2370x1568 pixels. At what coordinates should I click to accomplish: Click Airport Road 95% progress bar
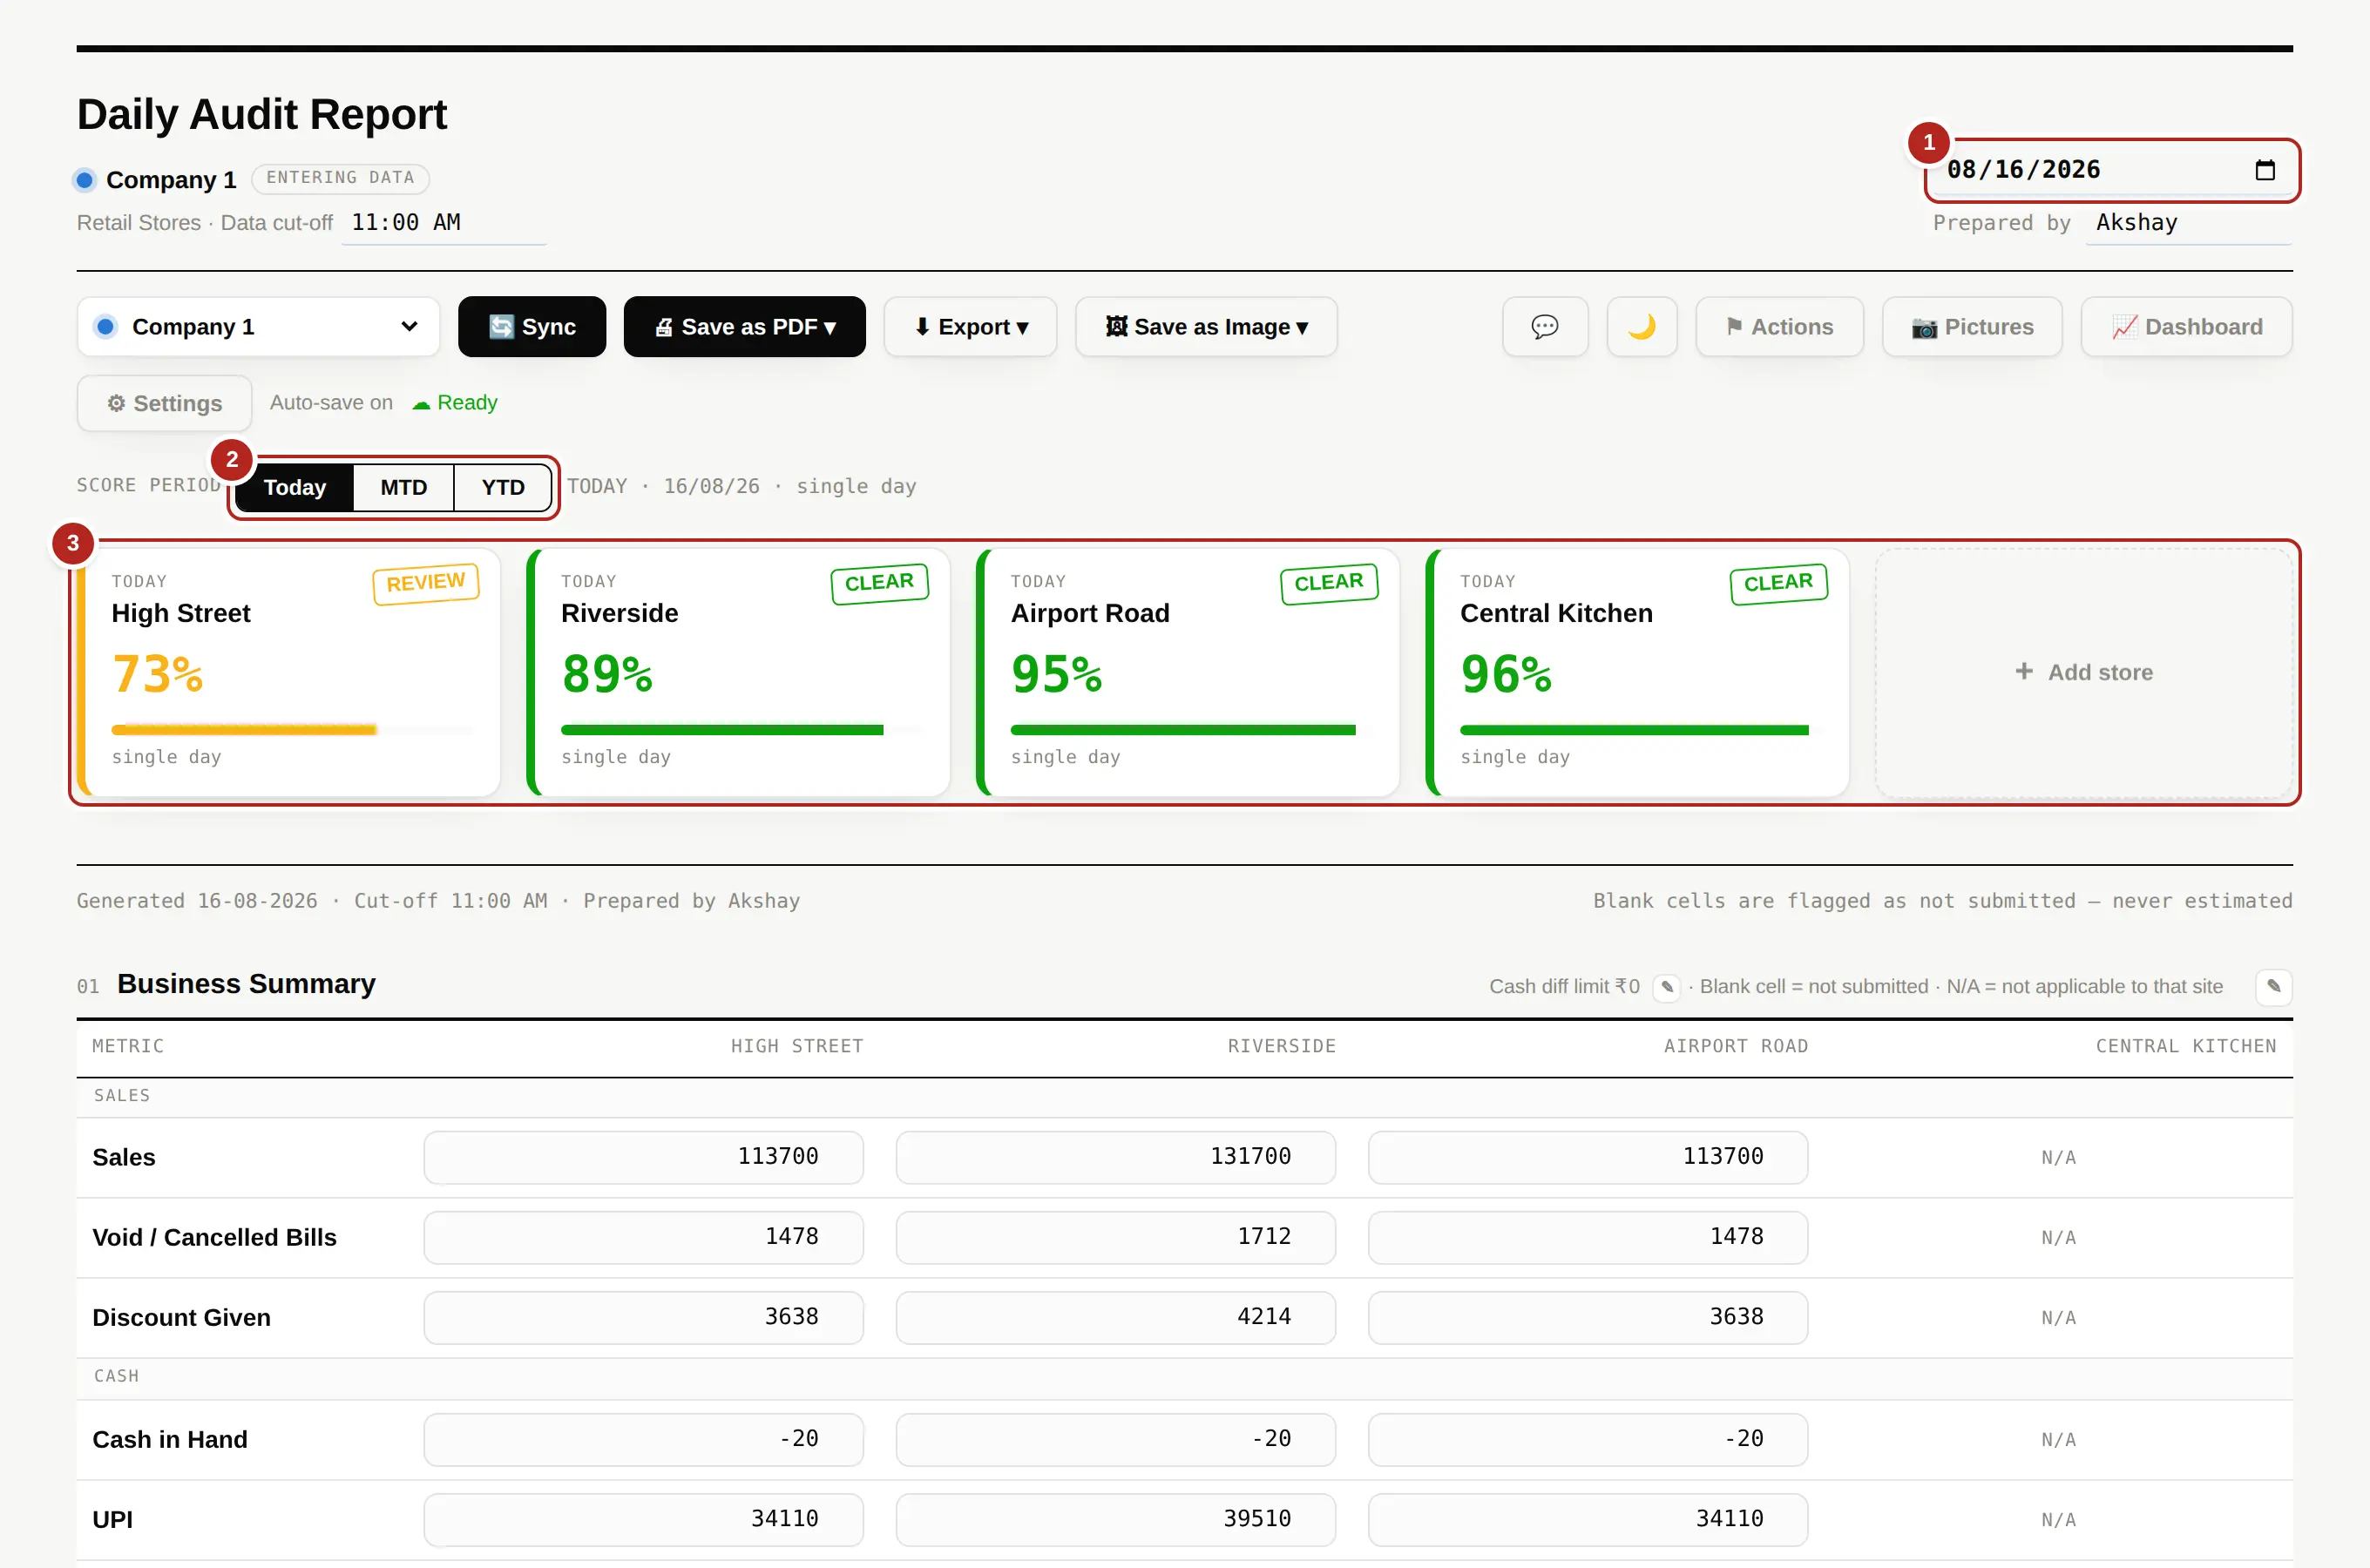tap(1191, 730)
